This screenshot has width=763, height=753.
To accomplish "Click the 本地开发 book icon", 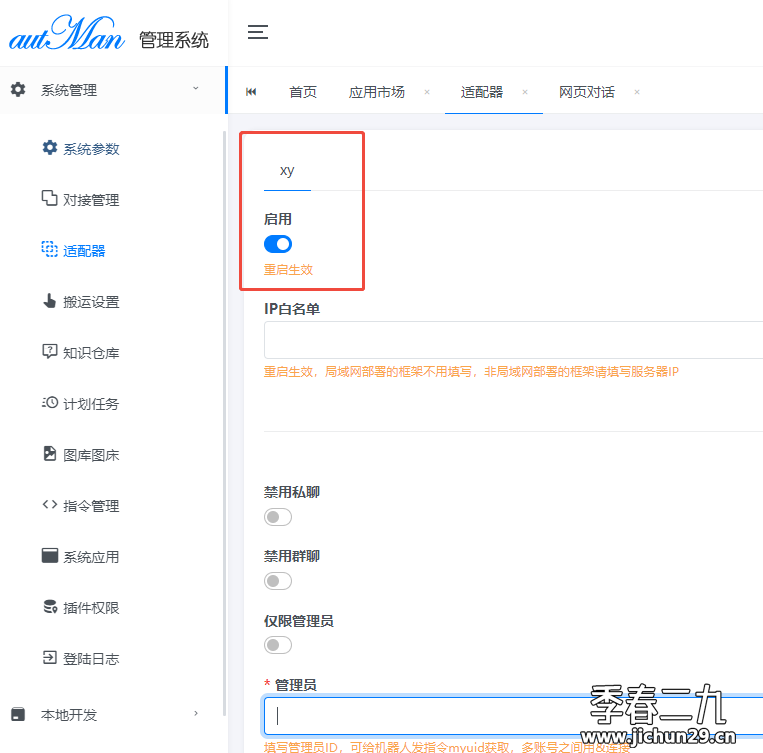I will click(x=18, y=714).
